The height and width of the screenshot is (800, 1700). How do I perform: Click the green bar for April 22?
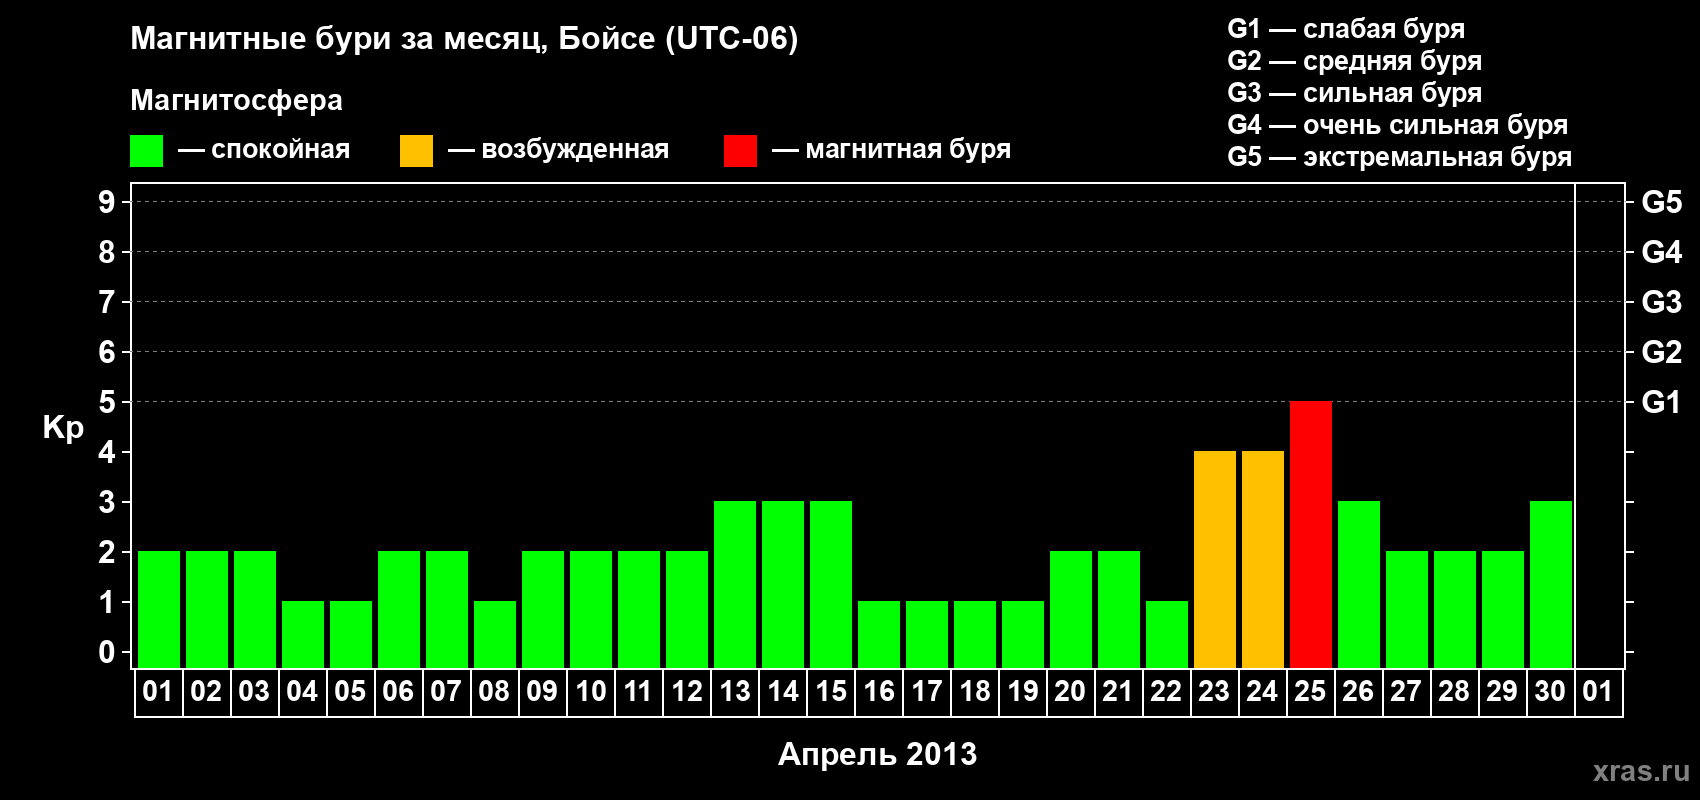coord(1167,635)
